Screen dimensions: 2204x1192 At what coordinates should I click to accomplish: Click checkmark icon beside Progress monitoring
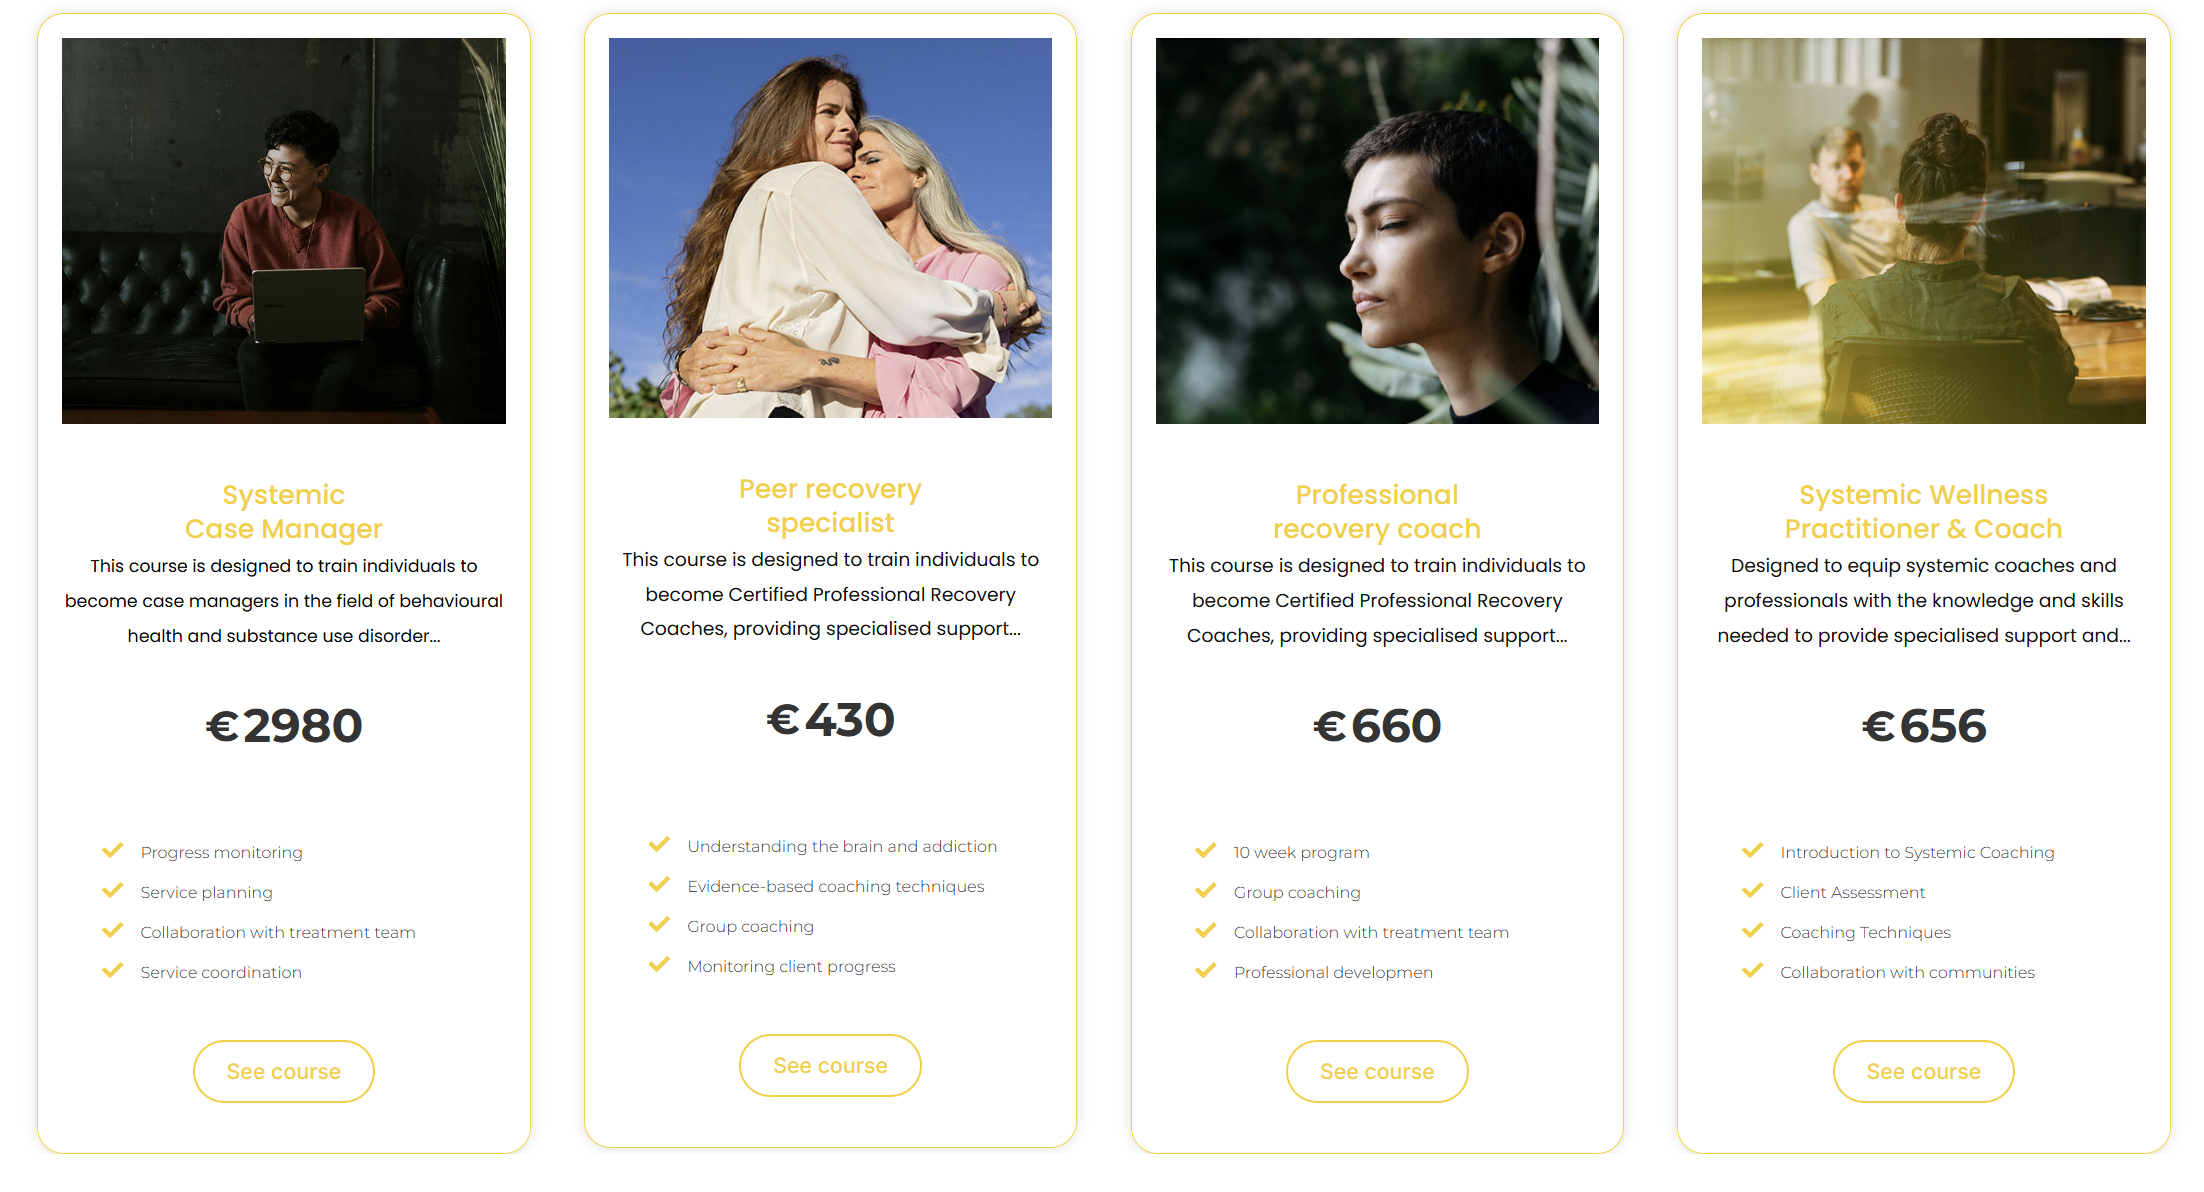click(x=112, y=851)
